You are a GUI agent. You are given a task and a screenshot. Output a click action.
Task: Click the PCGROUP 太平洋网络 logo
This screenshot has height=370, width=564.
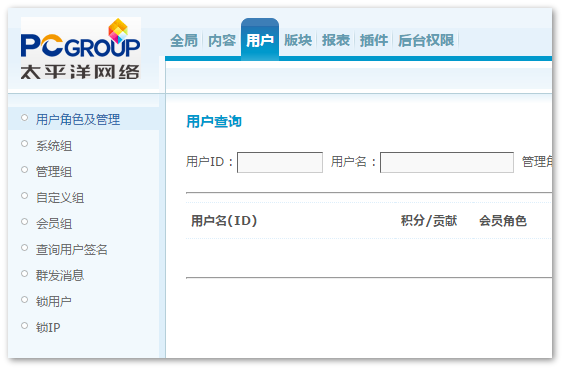[81, 49]
